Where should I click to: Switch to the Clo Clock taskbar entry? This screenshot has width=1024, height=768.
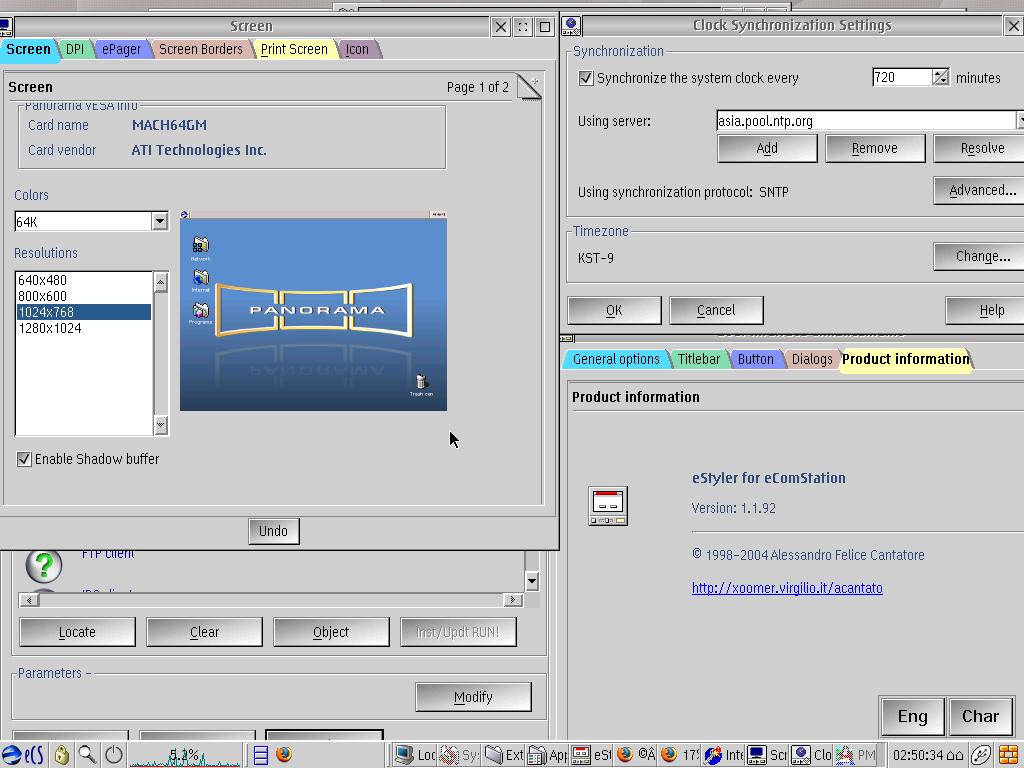[811, 755]
